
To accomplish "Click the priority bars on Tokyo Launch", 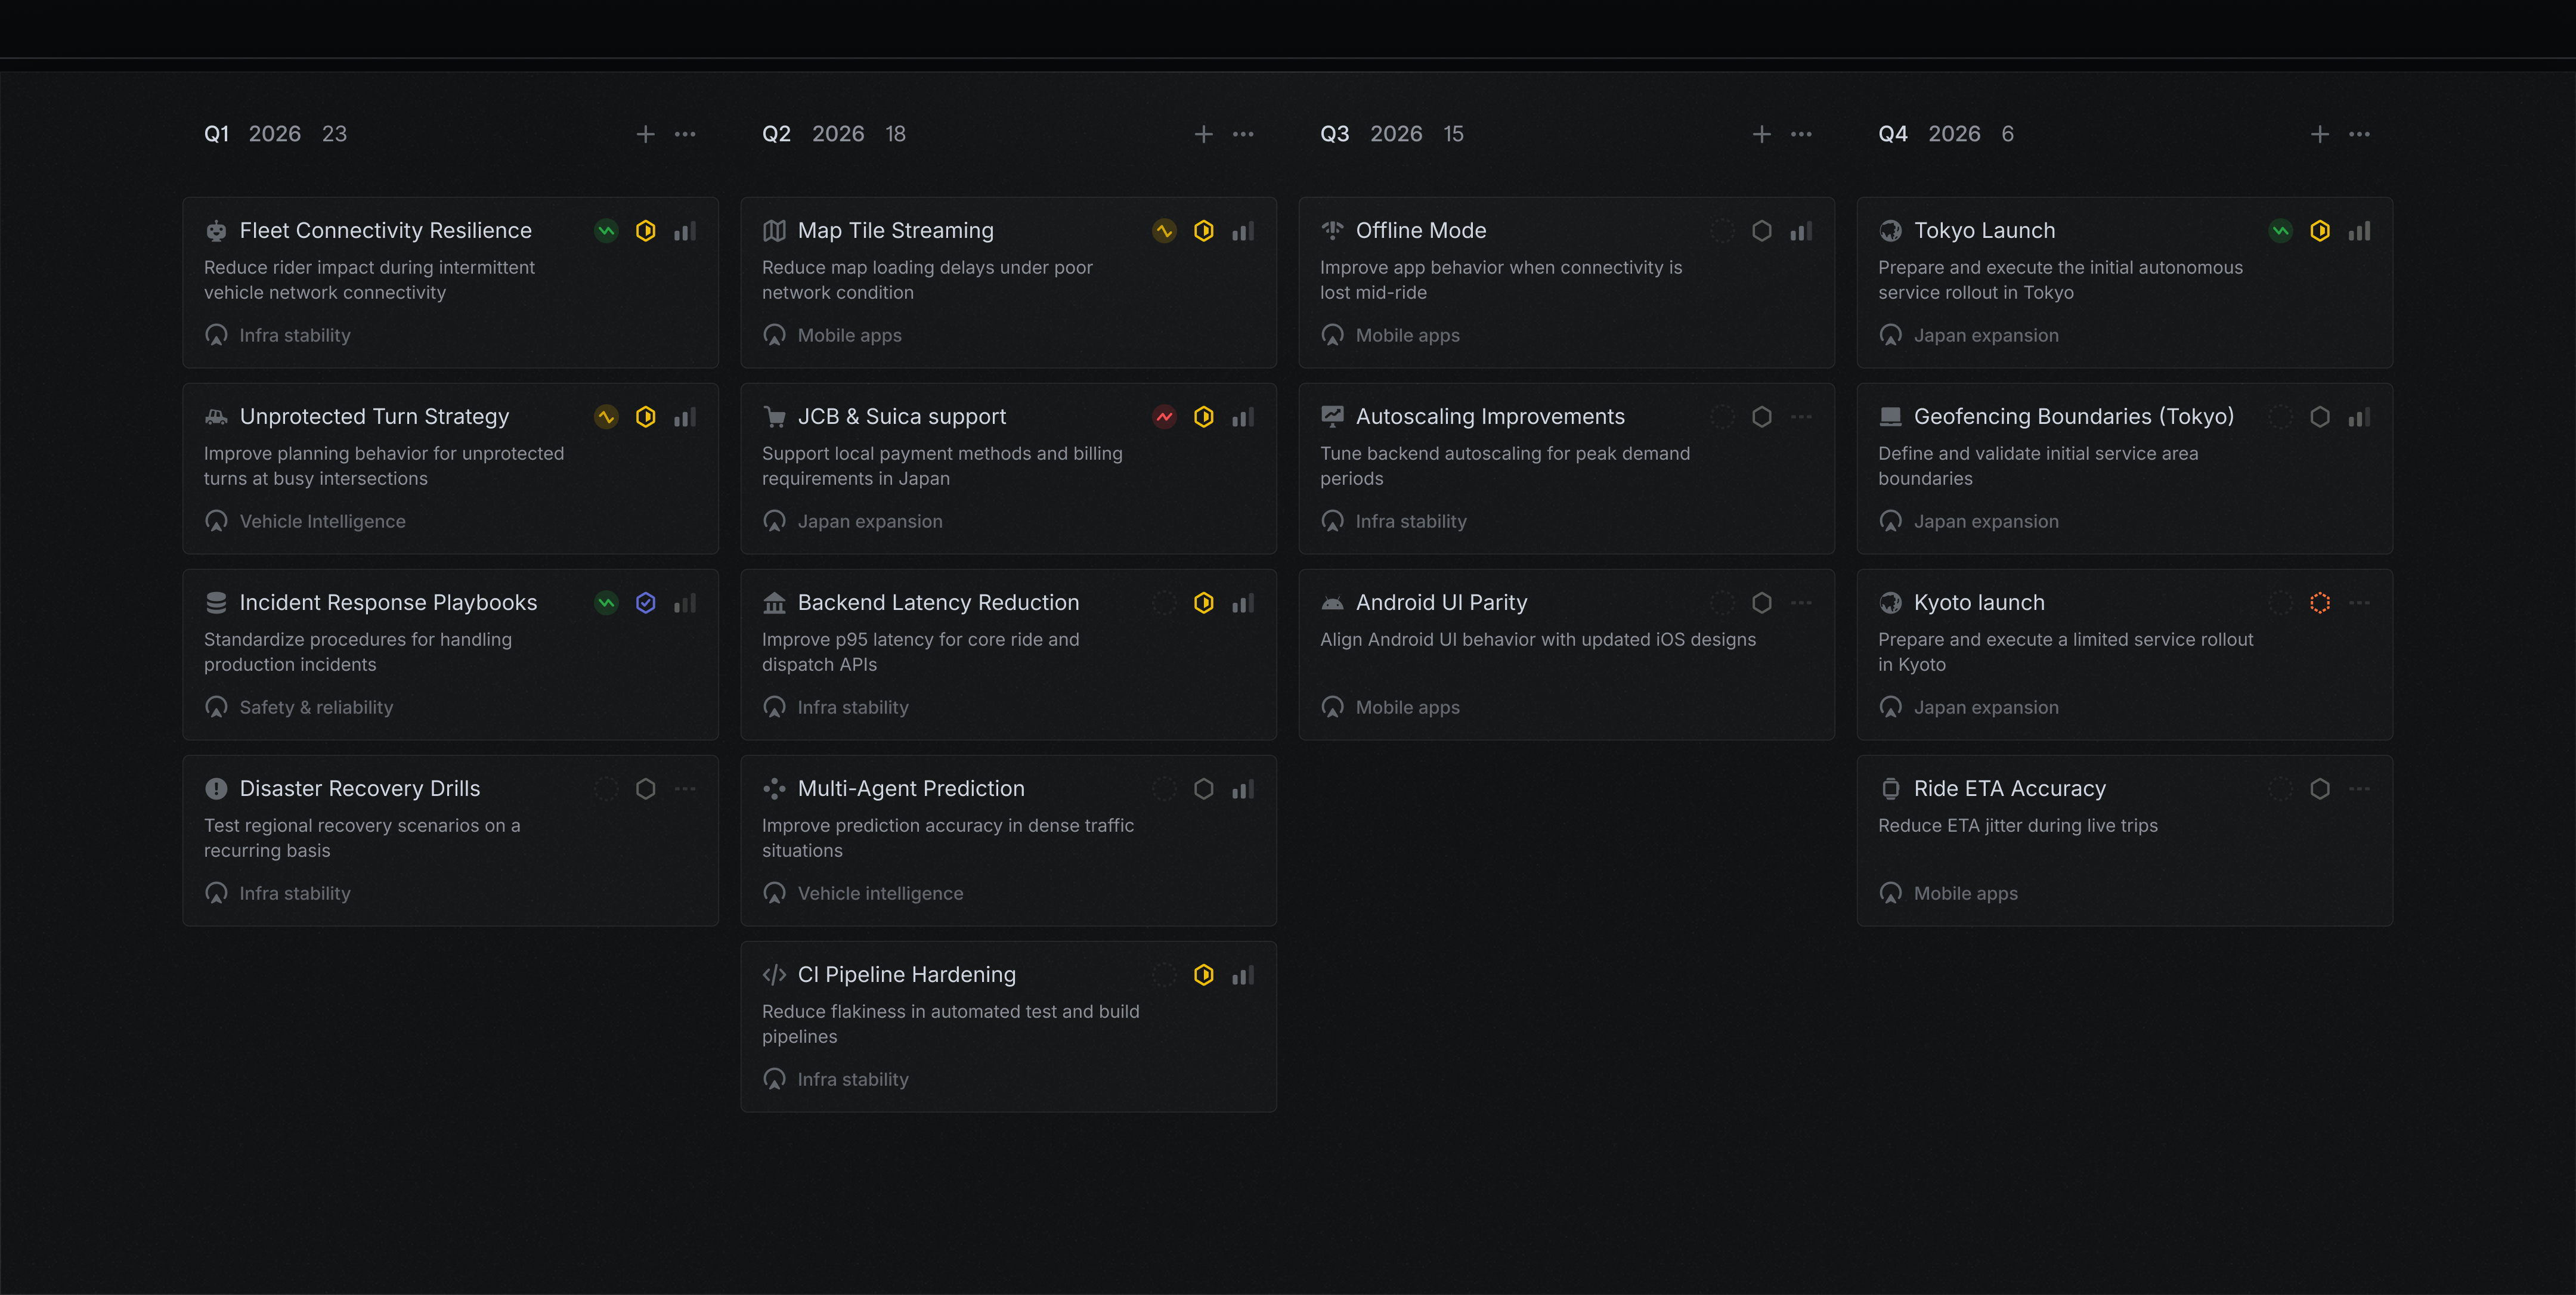I will [2359, 231].
